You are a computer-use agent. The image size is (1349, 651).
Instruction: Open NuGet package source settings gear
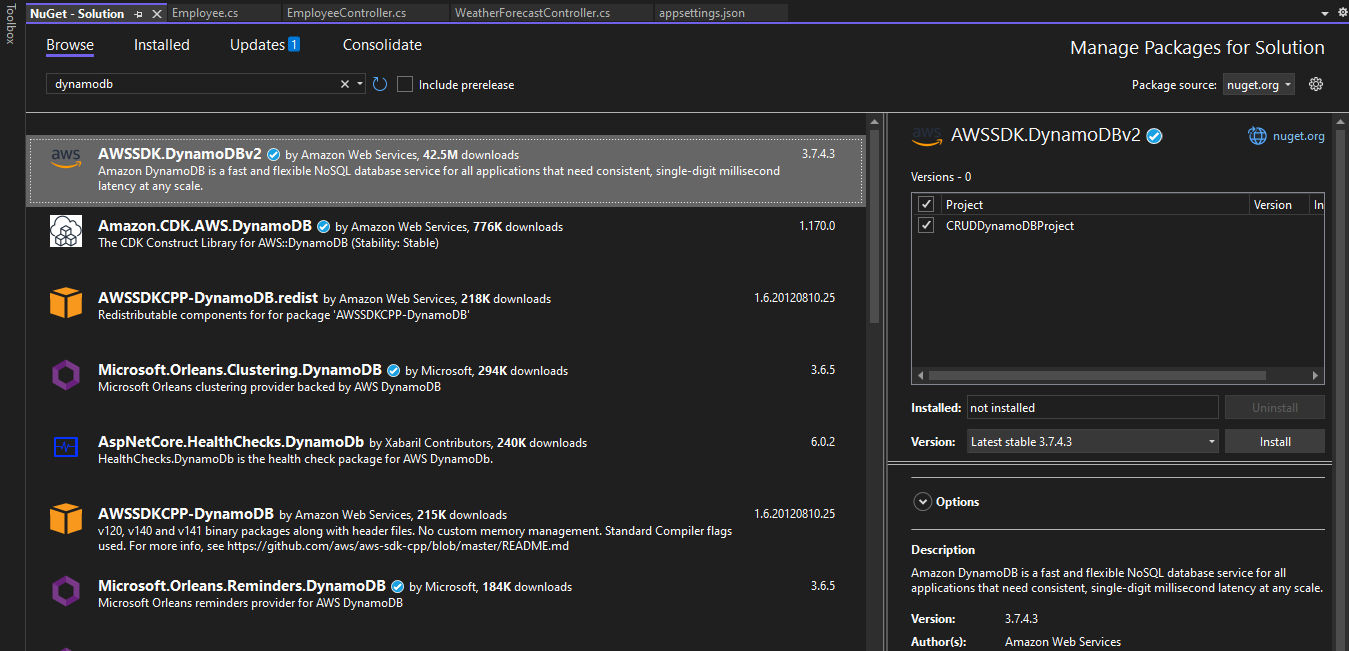tap(1316, 84)
